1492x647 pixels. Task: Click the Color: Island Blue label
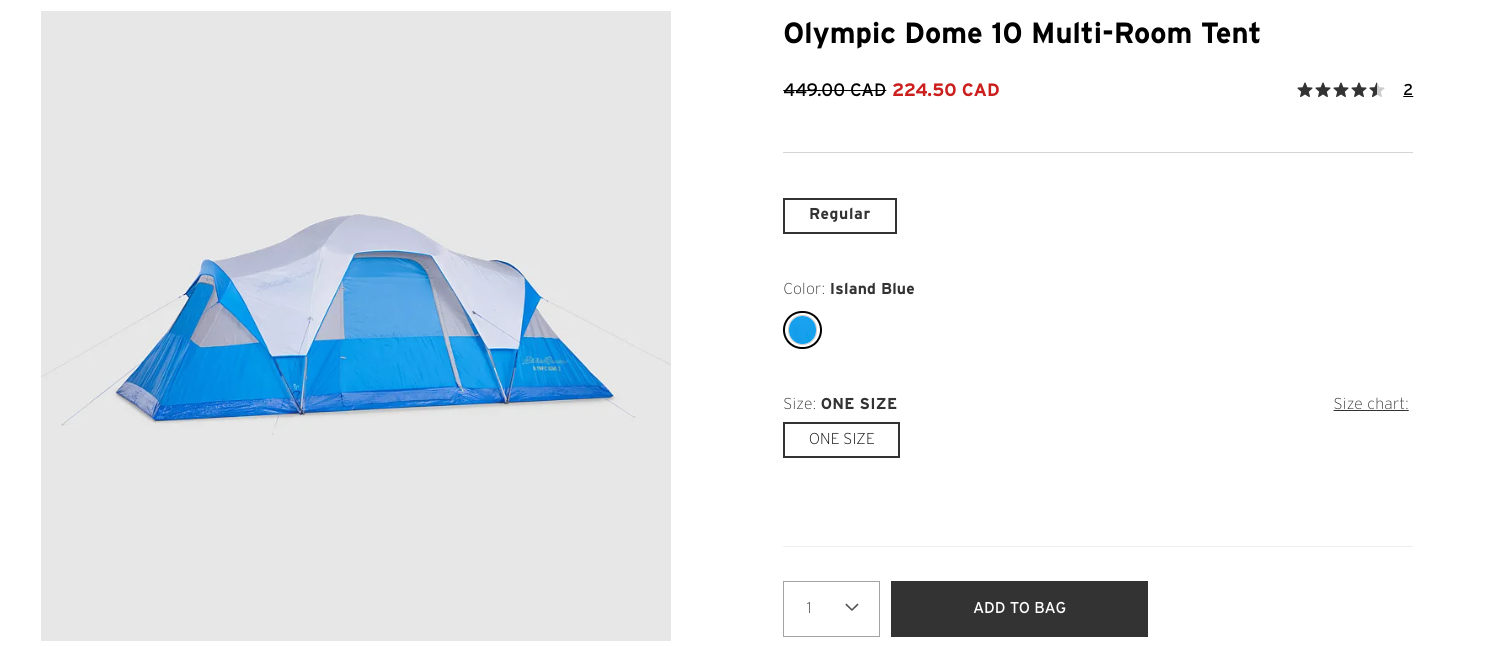(x=848, y=289)
